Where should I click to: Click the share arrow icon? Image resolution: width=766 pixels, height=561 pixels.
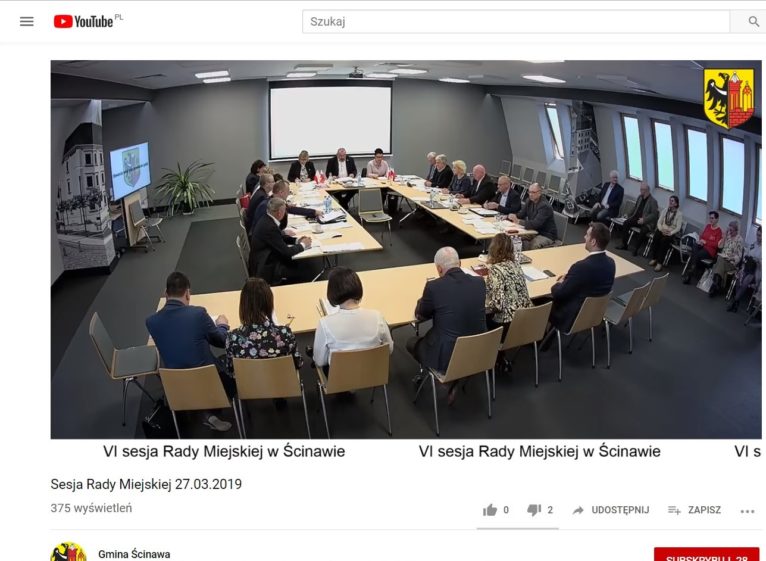[x=578, y=510]
